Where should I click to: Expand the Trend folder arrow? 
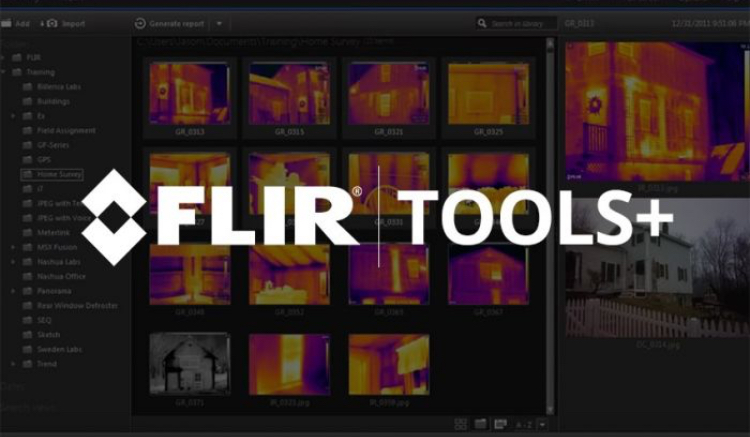[x=13, y=364]
